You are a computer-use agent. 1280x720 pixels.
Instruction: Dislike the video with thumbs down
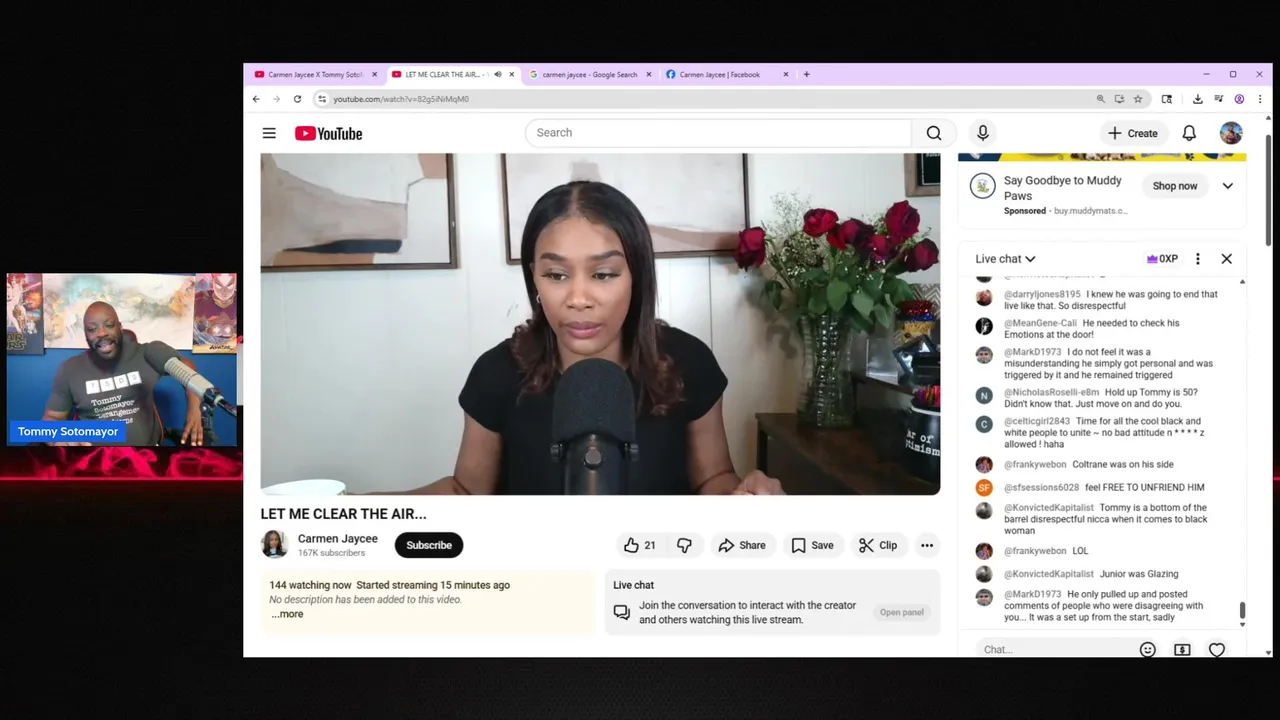tap(685, 545)
